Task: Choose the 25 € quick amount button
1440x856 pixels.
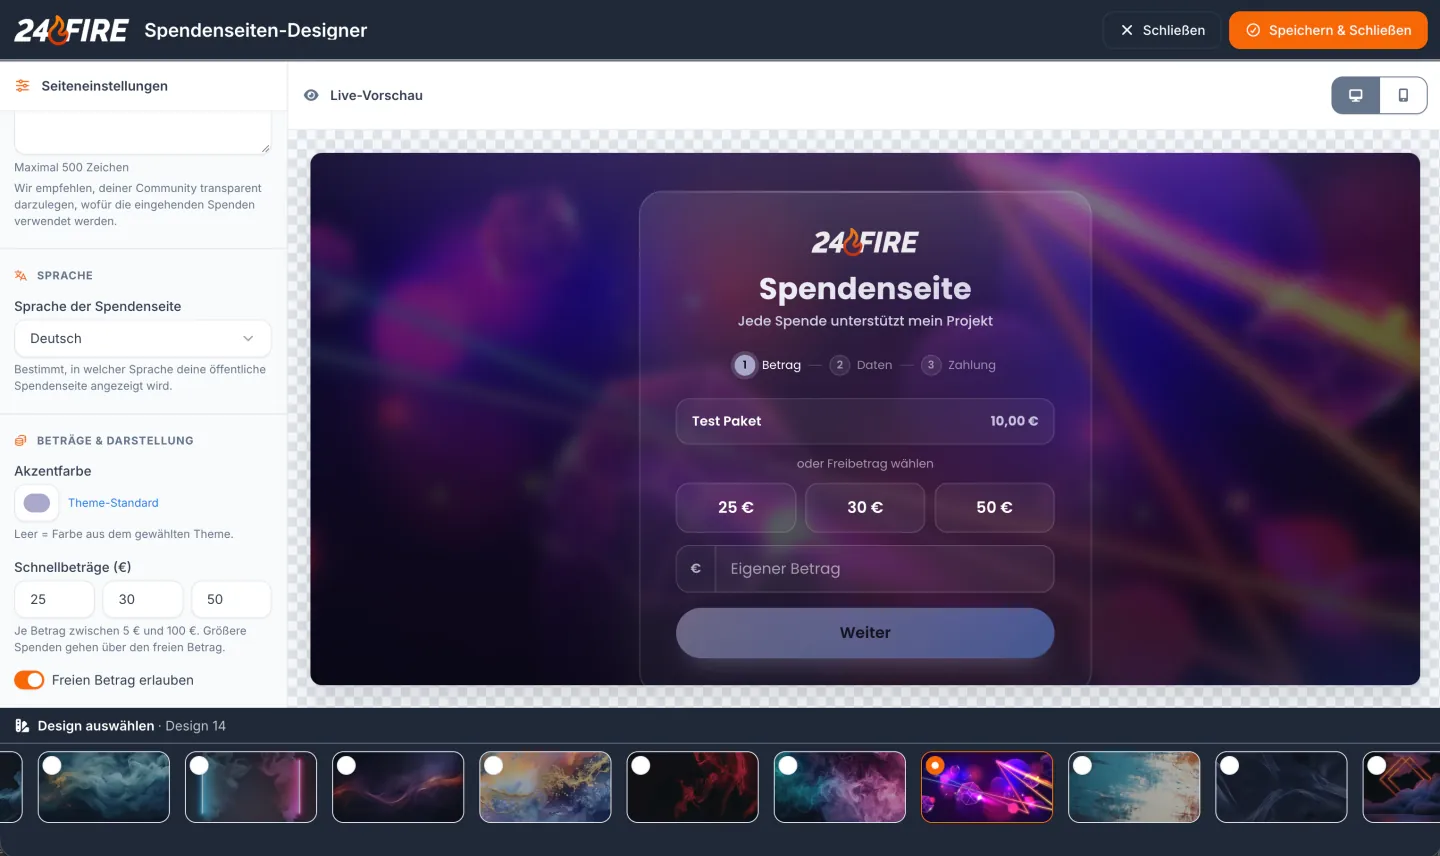Action: coord(736,508)
